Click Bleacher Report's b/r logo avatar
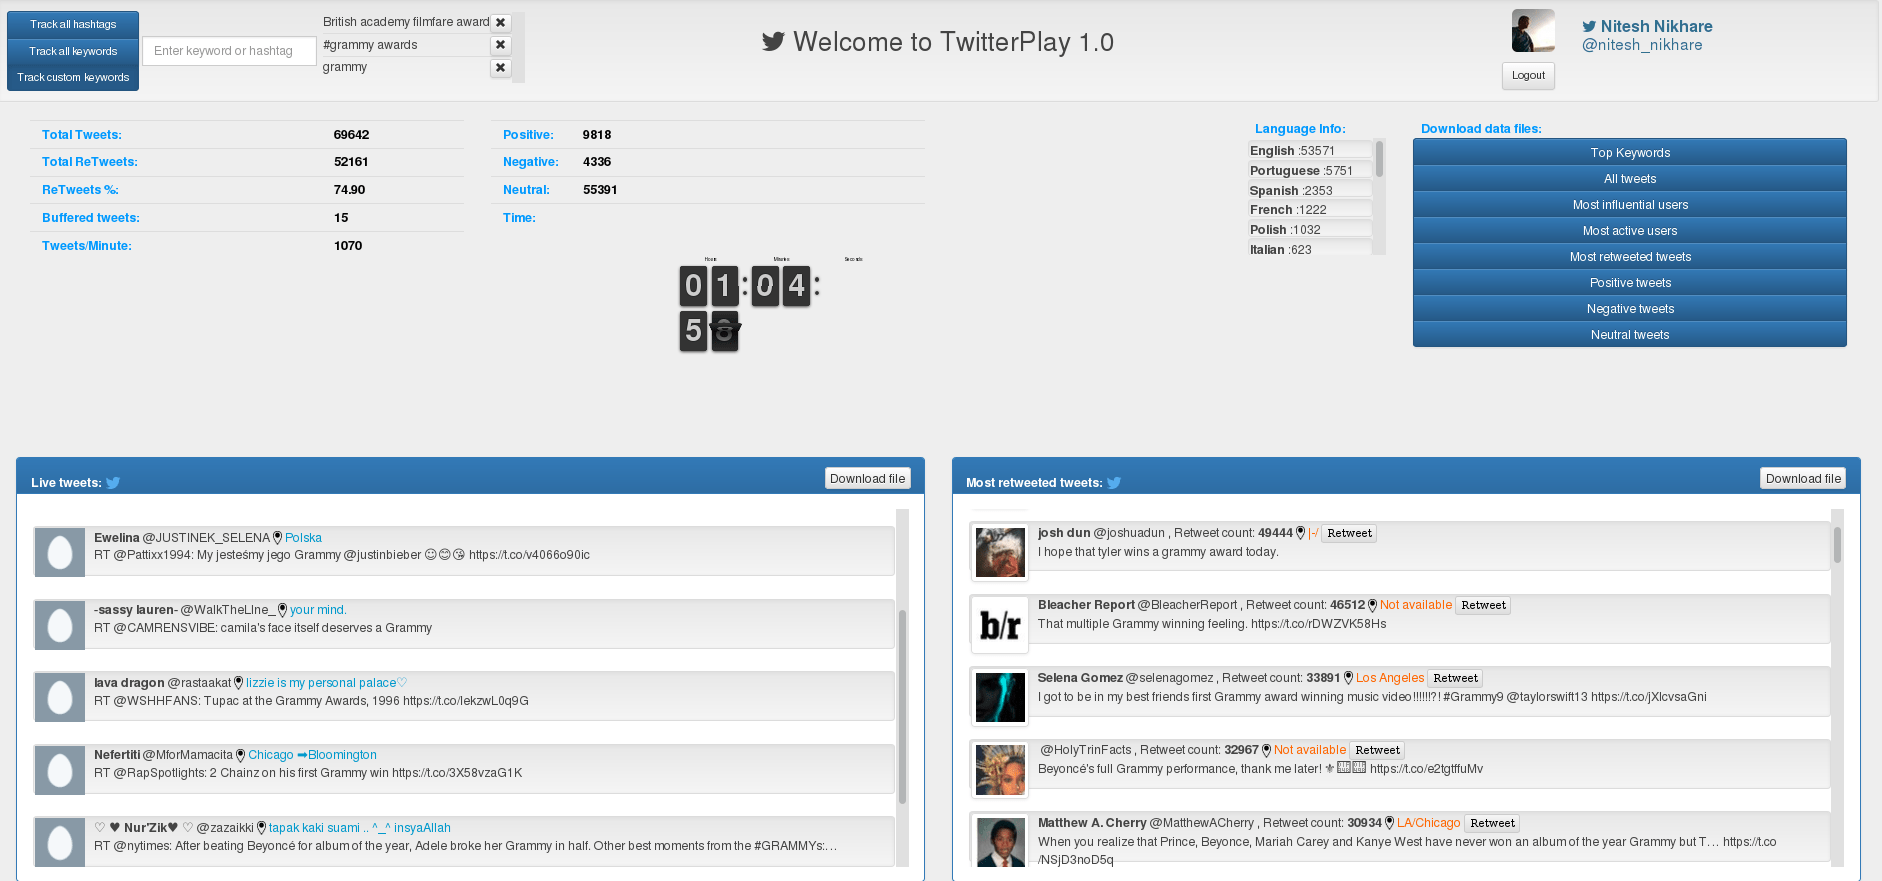The width and height of the screenshot is (1882, 881). [1000, 625]
